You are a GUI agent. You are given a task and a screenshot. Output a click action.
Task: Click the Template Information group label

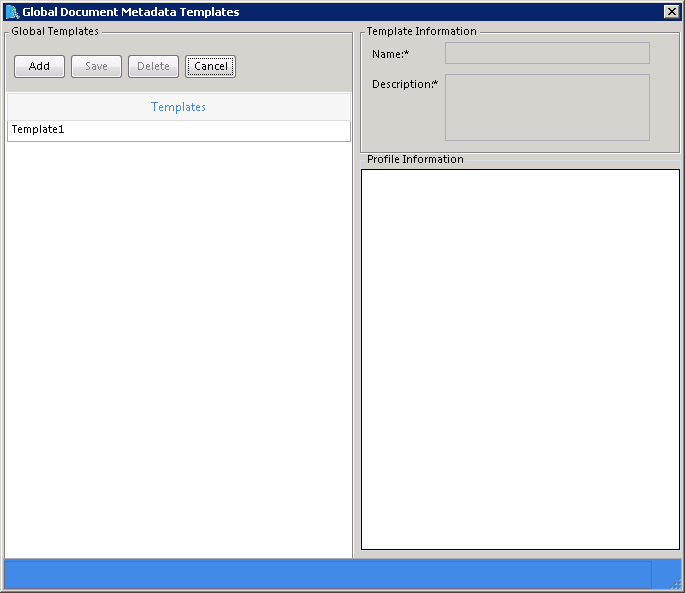point(421,31)
